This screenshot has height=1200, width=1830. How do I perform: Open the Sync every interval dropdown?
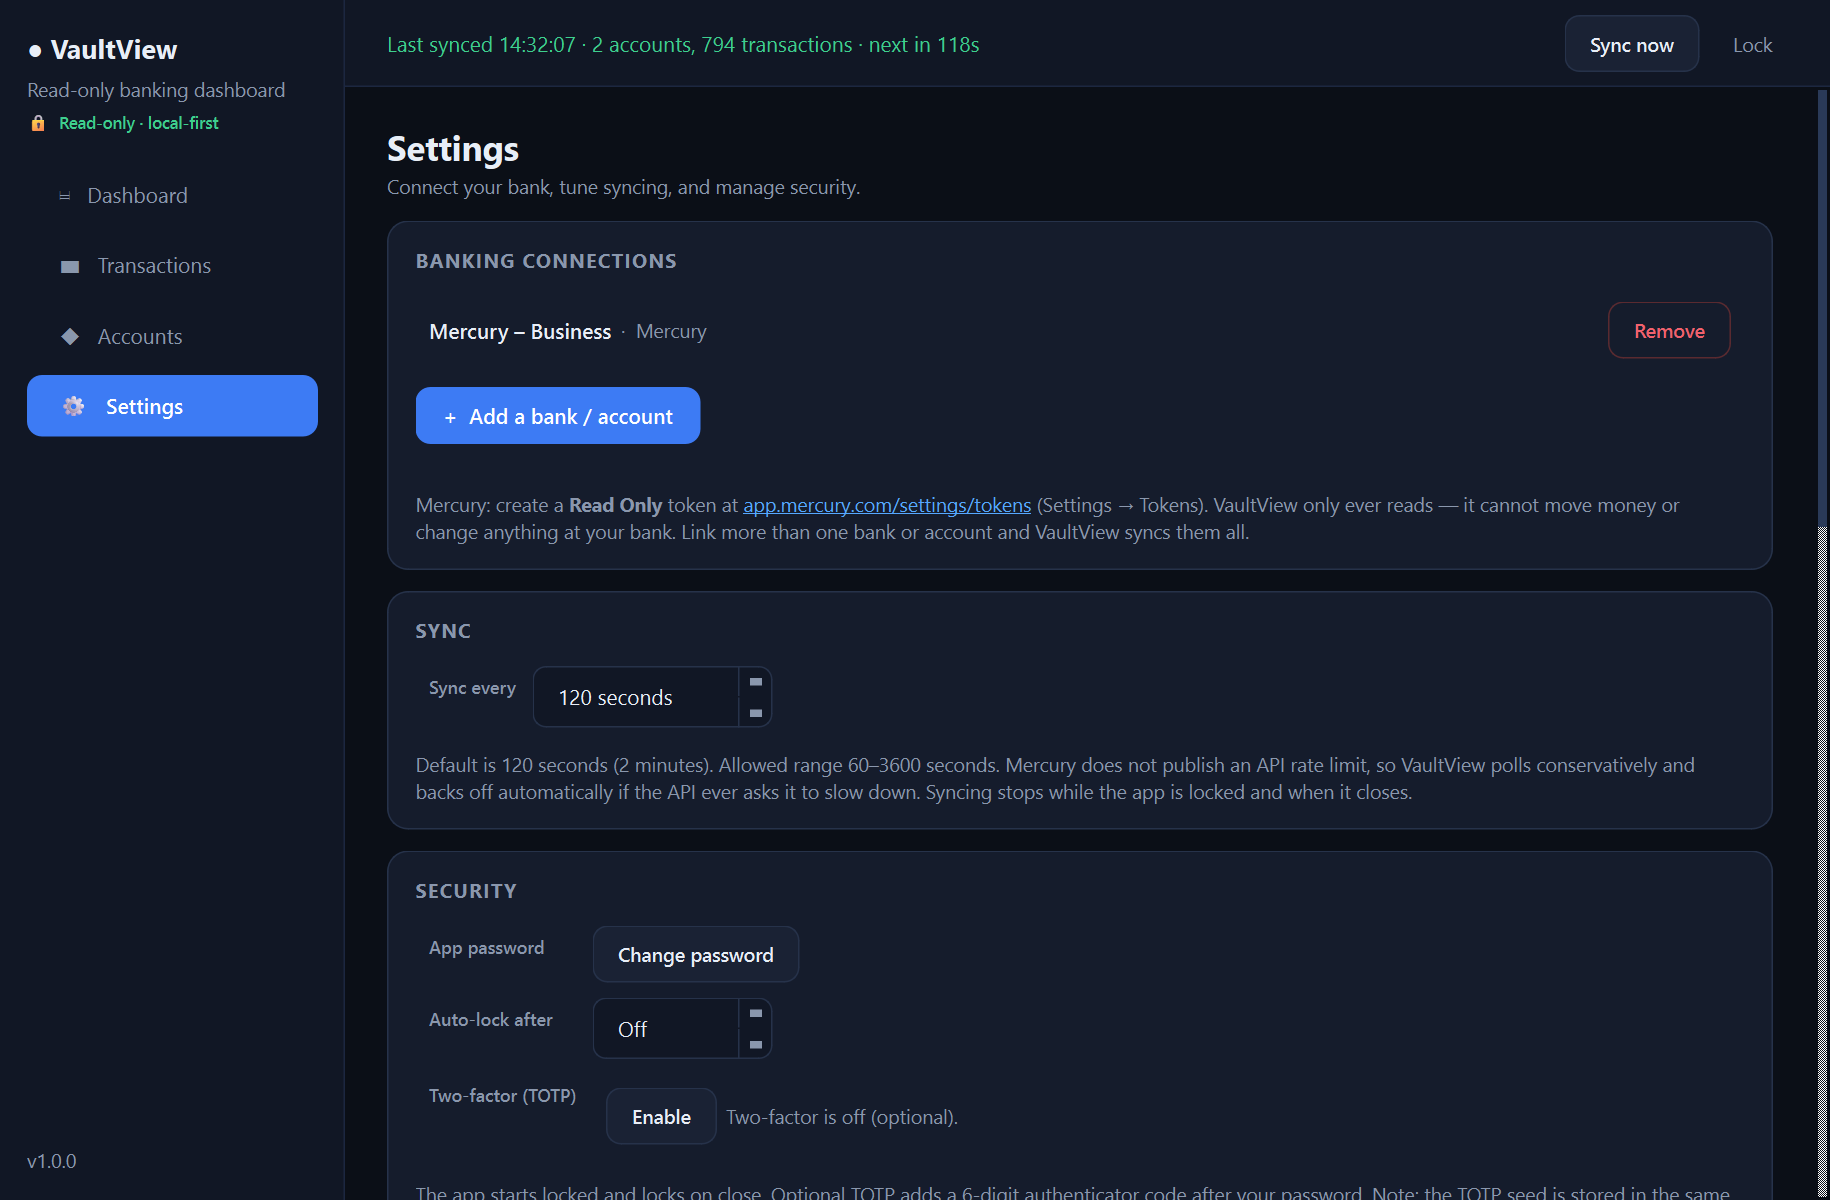[652, 697]
